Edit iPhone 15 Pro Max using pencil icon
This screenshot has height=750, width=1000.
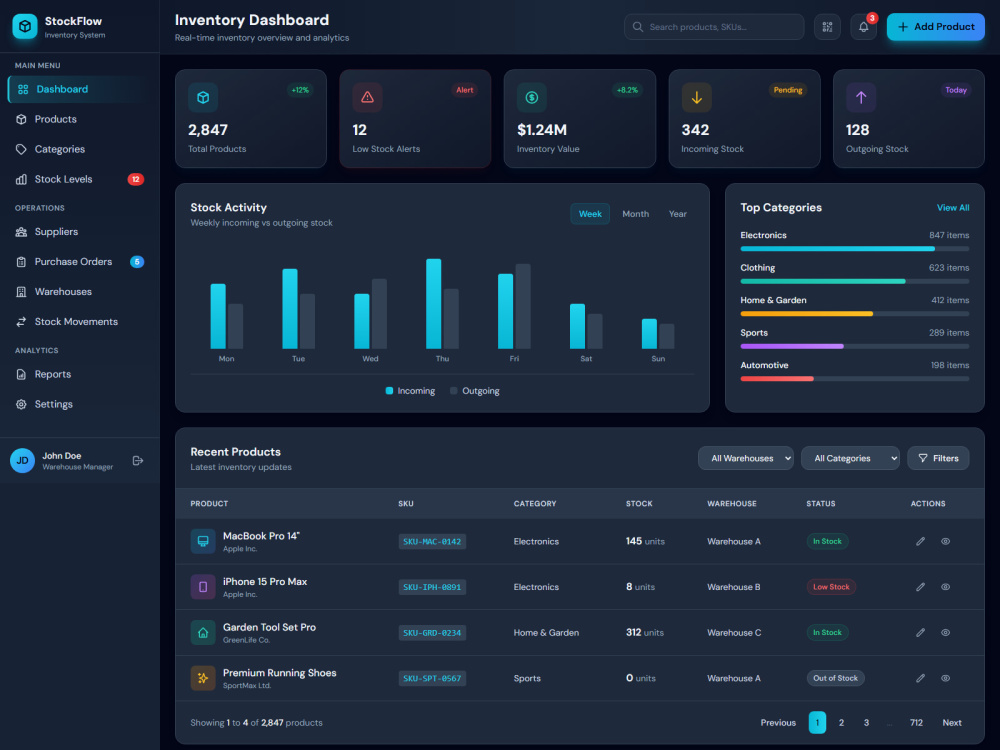920,587
